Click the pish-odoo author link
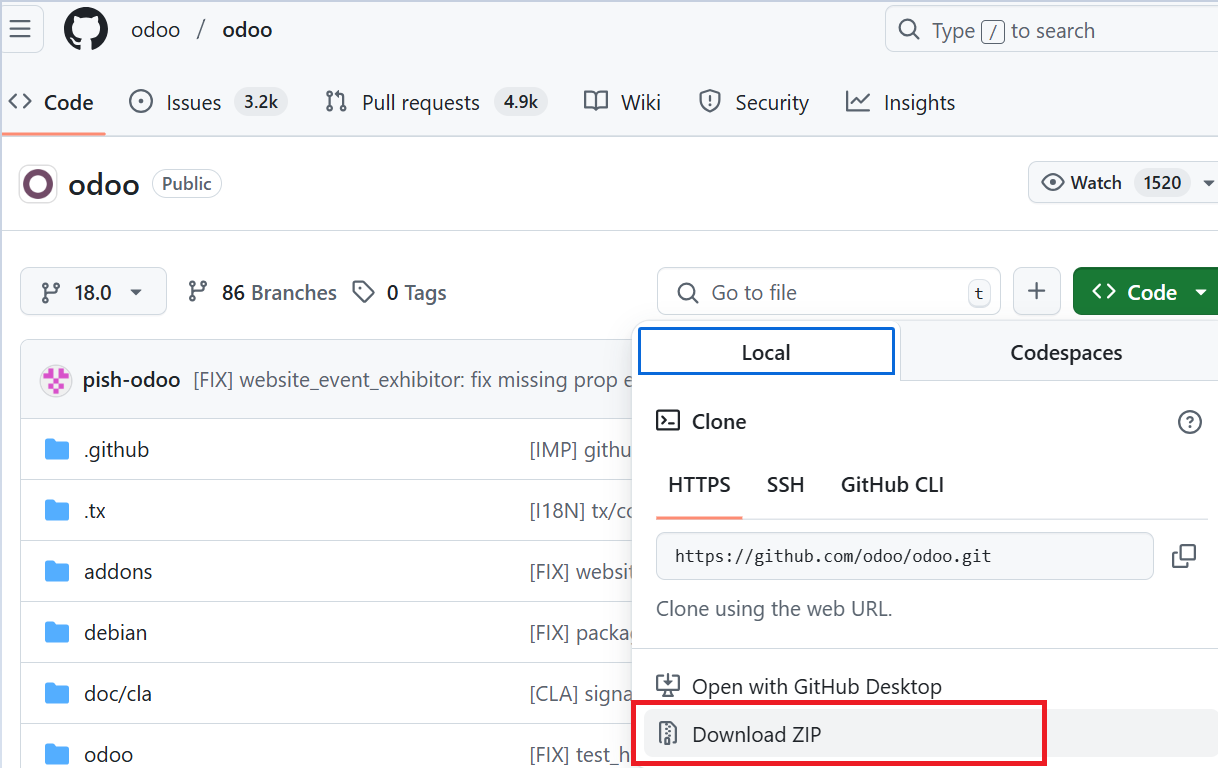Screen dimensions: 1218x768 pyautogui.click(x=131, y=380)
